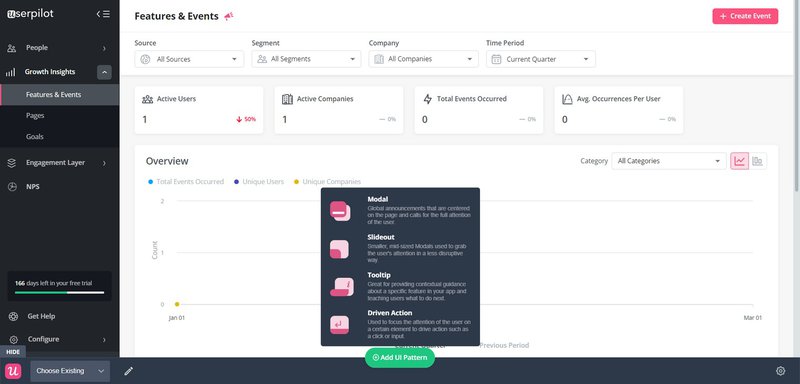Screen dimensions: 800x384
Task: Click the Overview heading
Action: (x=167, y=161)
